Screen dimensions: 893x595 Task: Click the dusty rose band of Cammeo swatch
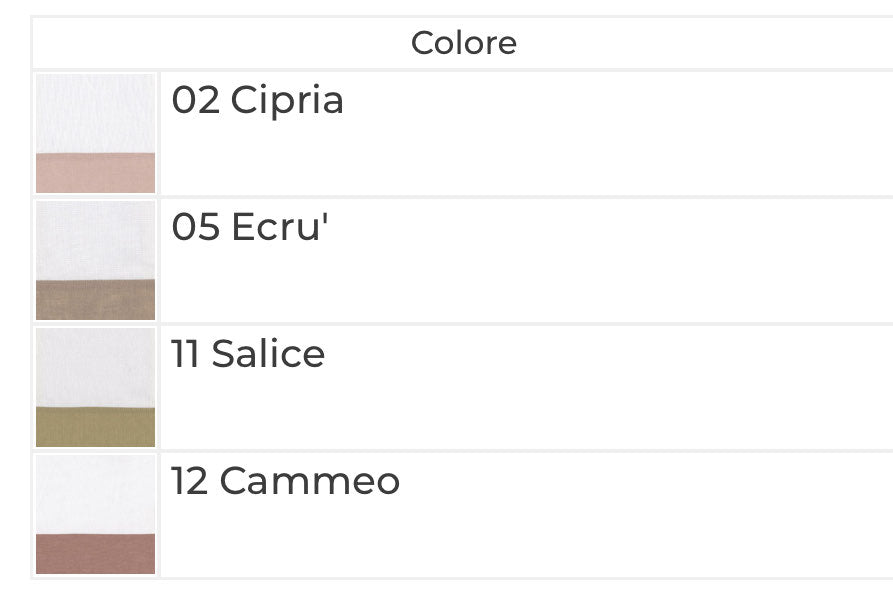[x=95, y=554]
